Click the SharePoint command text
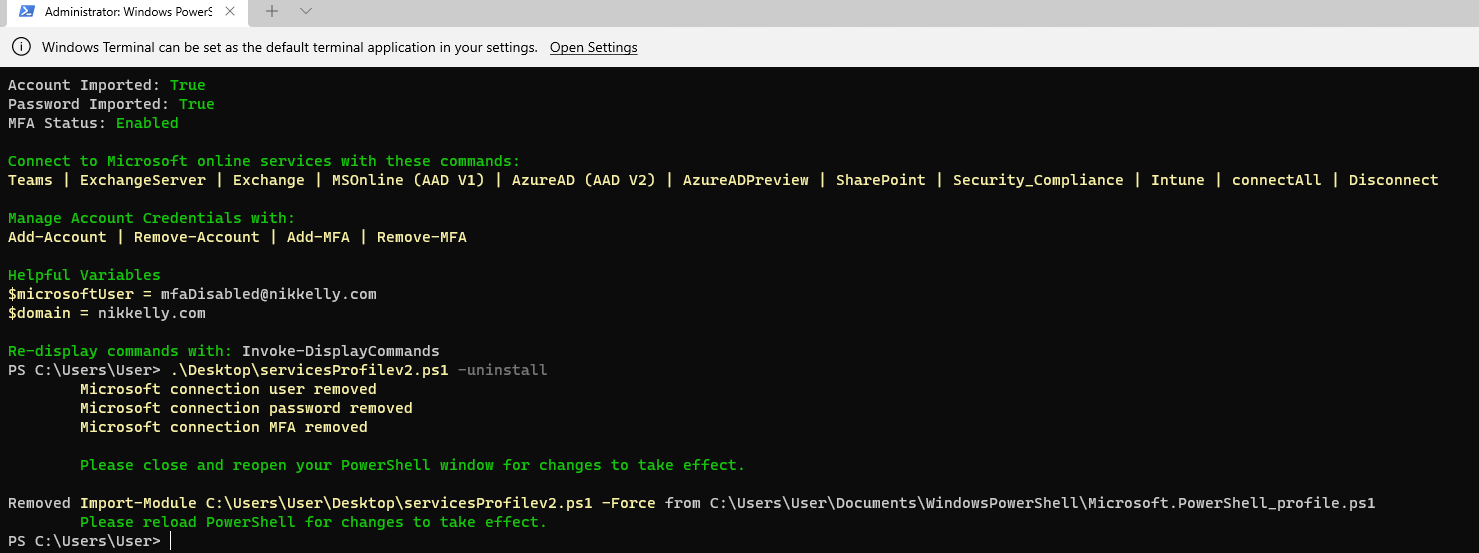Image resolution: width=1479 pixels, height=553 pixels. tap(881, 180)
